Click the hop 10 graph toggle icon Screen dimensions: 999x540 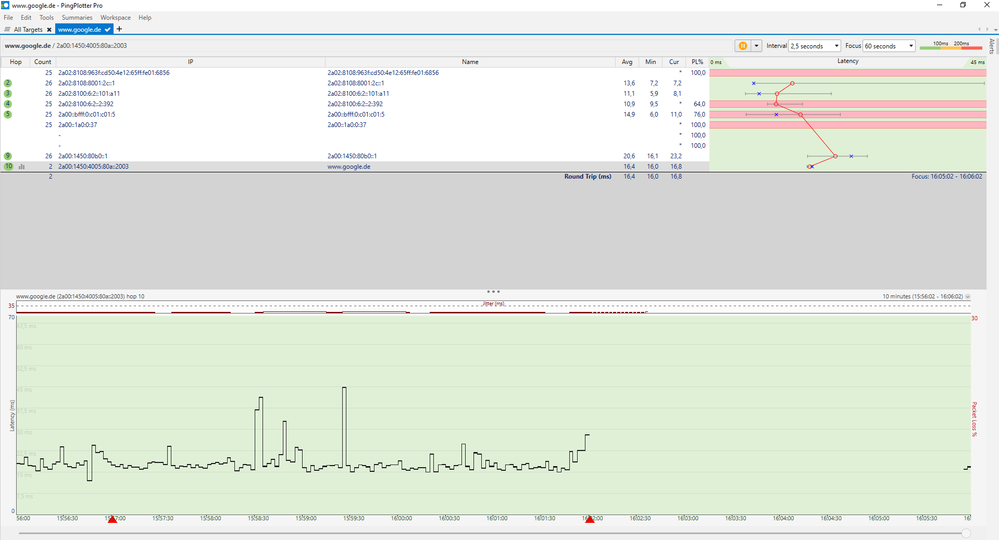21,167
